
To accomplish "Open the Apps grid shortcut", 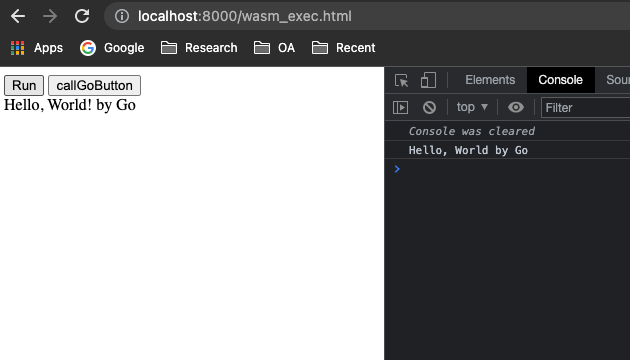I will tap(37, 48).
